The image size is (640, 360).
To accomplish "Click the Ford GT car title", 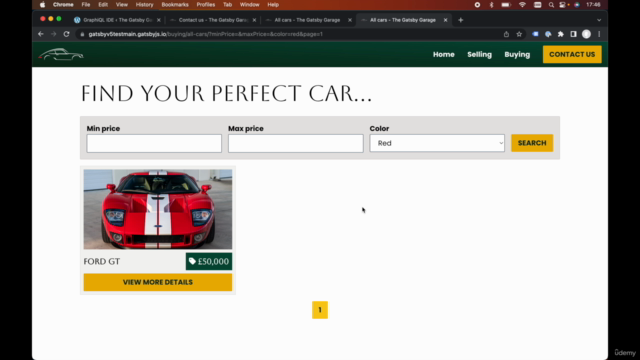I will [102, 262].
